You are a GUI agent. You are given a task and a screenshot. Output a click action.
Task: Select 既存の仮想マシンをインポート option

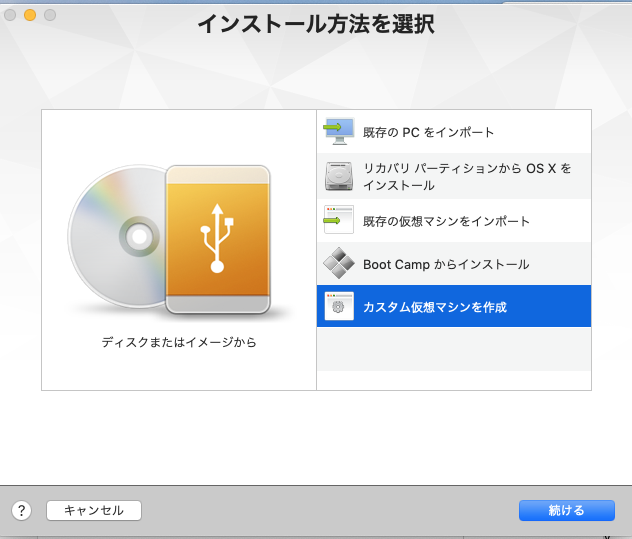(x=454, y=221)
